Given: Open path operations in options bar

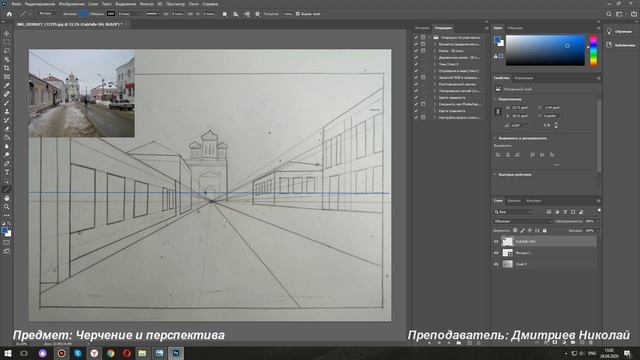Looking at the screenshot, I should (x=224, y=14).
